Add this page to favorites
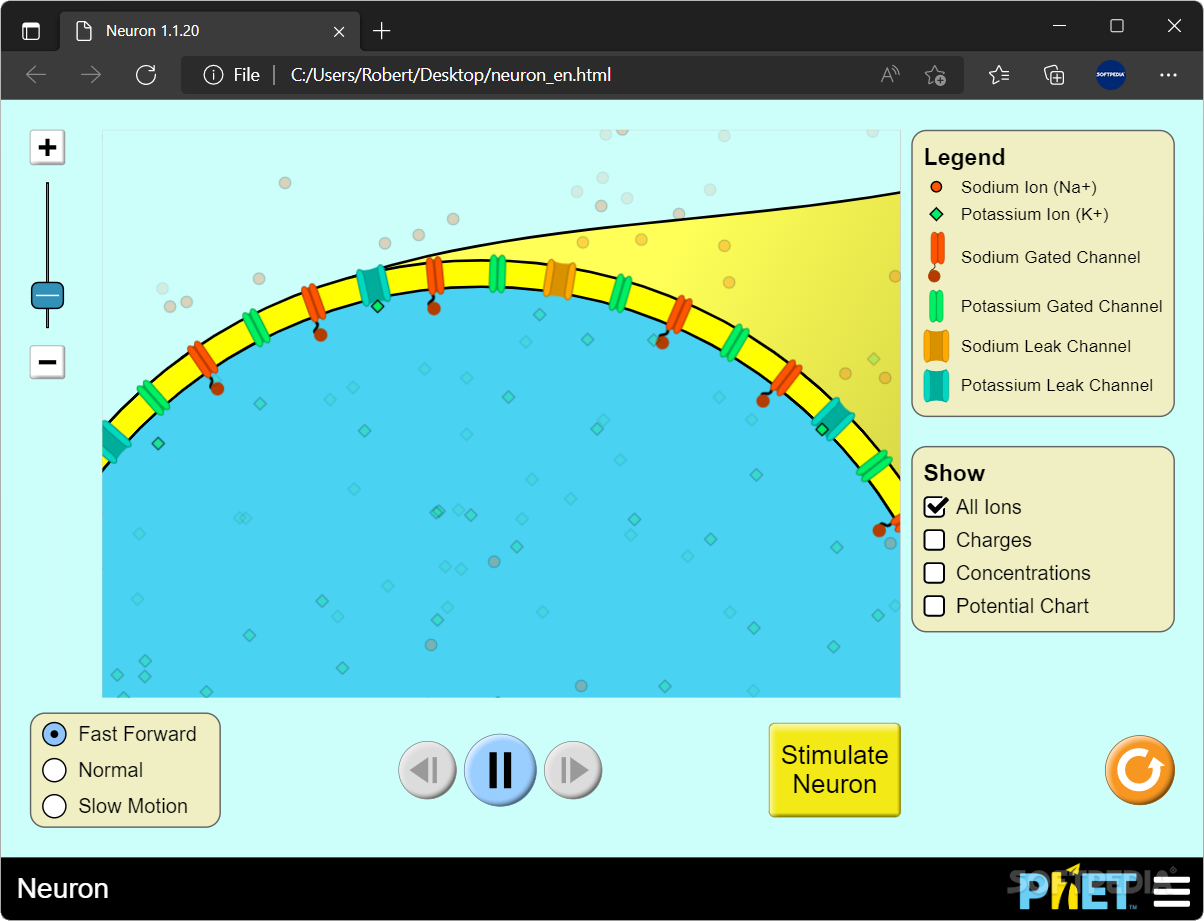The height and width of the screenshot is (921, 1204). (935, 75)
